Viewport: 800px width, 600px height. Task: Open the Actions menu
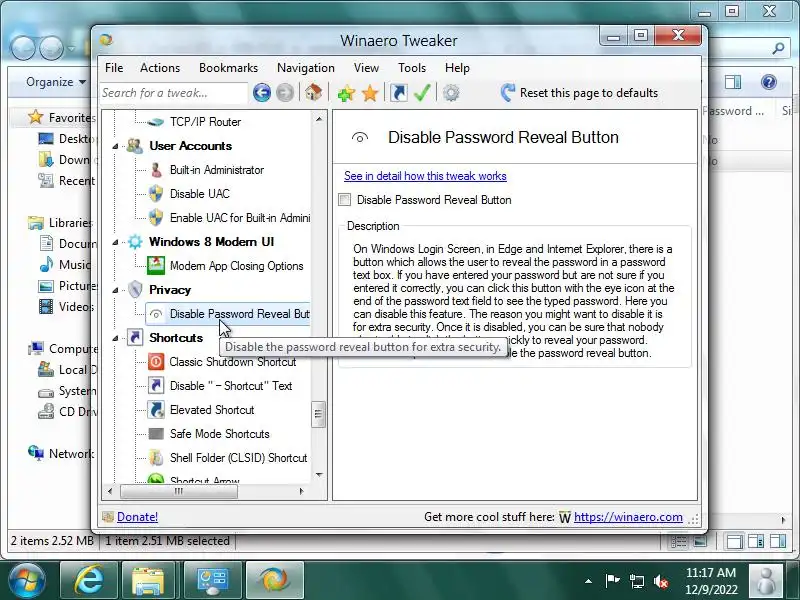click(x=160, y=68)
